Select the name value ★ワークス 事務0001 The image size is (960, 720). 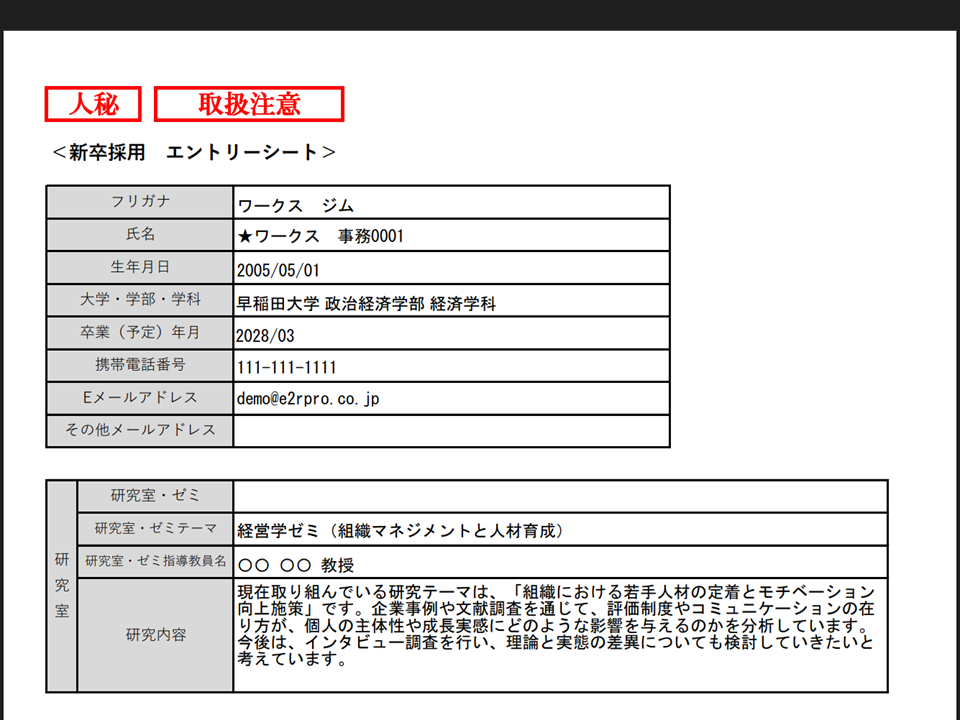(320, 237)
